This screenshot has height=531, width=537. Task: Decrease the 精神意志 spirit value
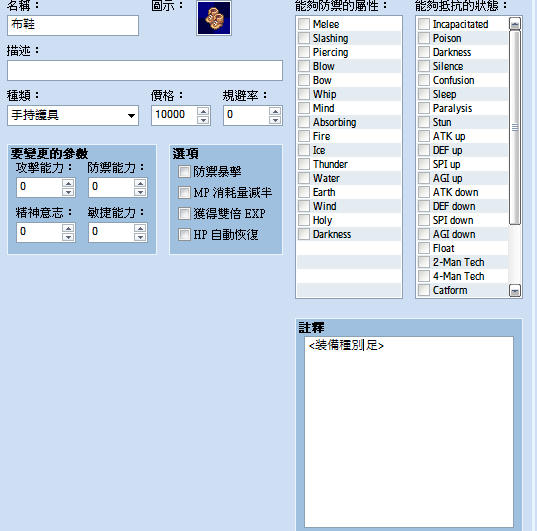click(68, 237)
